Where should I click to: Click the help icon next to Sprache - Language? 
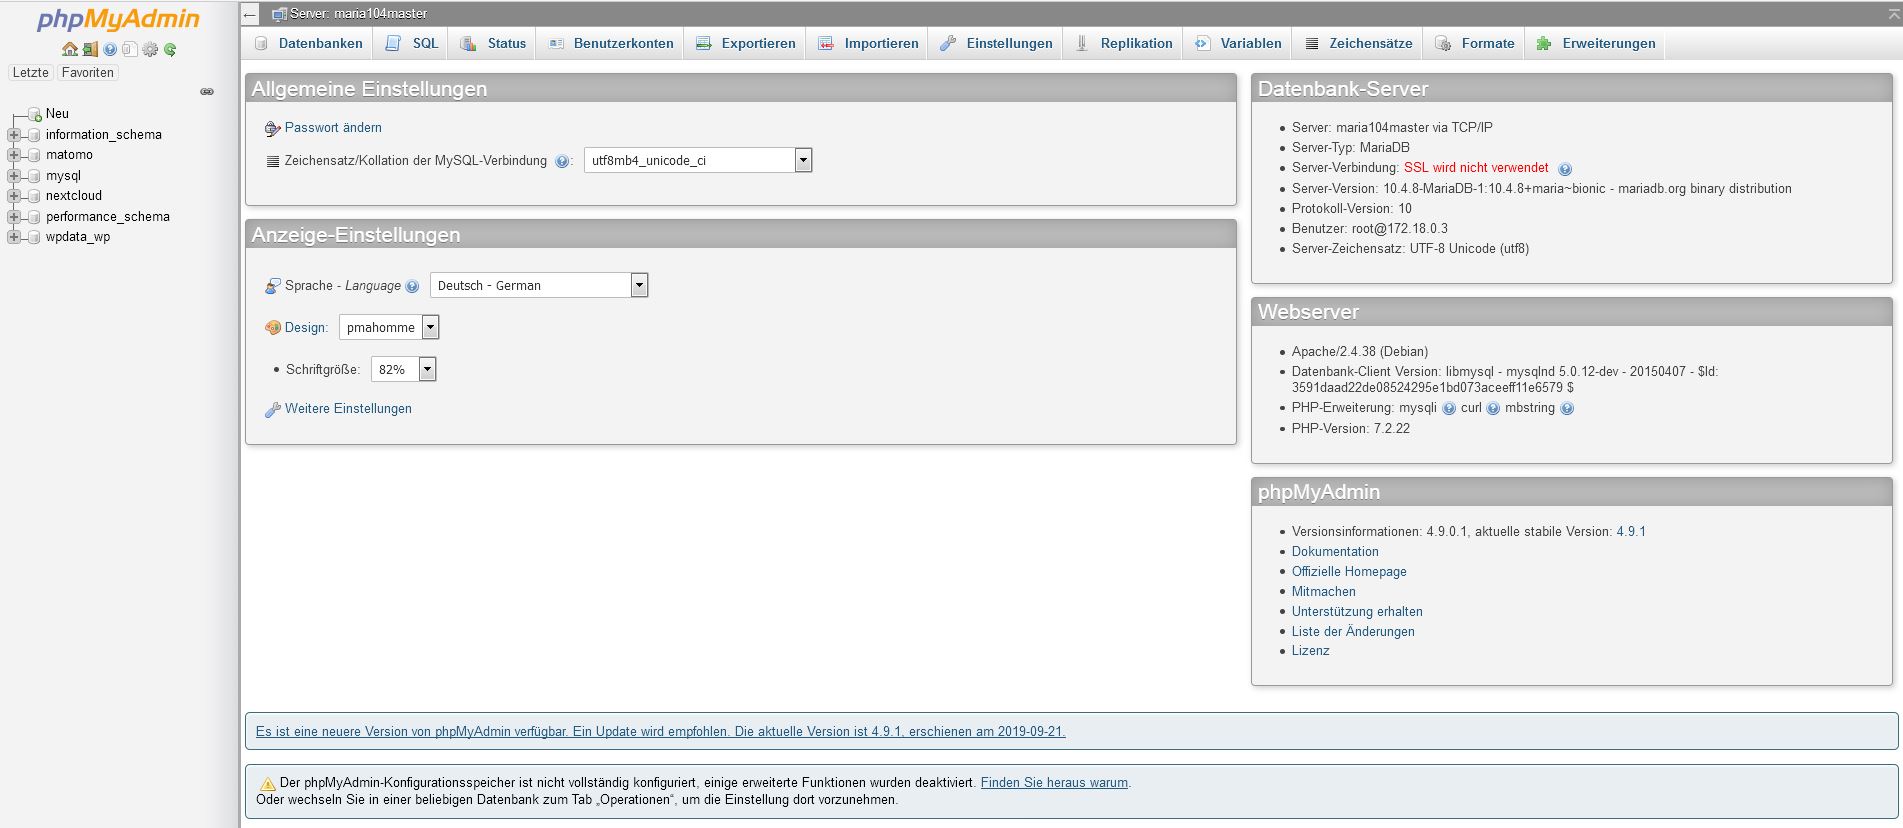tap(412, 286)
